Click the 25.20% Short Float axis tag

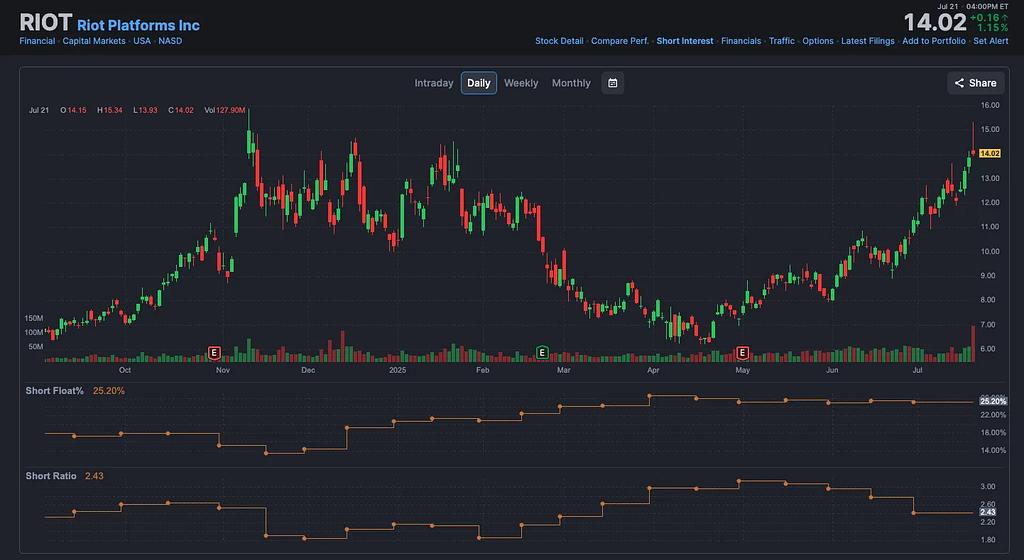coord(993,401)
